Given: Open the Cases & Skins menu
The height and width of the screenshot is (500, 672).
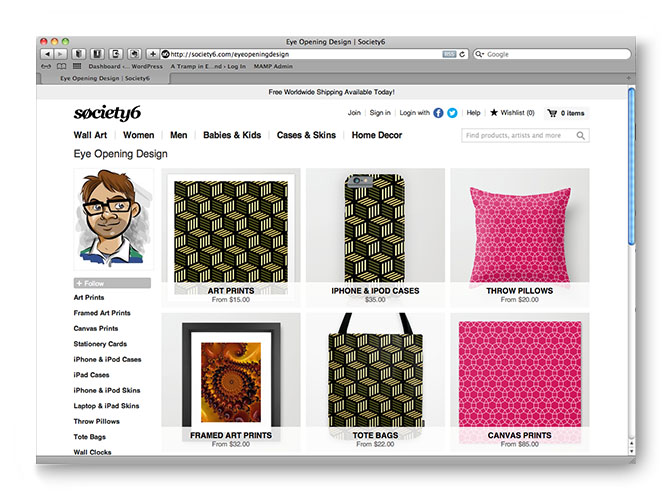Looking at the screenshot, I should click(306, 135).
